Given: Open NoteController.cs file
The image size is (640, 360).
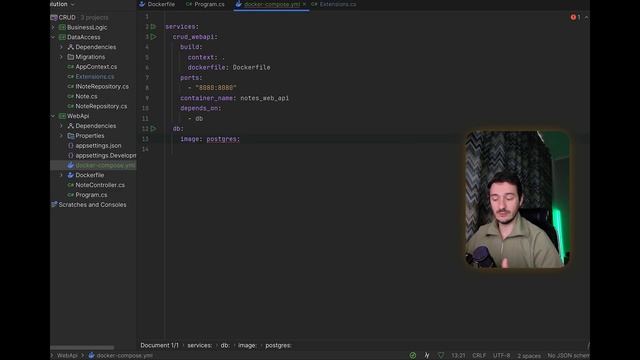Looking at the screenshot, I should click(x=100, y=185).
